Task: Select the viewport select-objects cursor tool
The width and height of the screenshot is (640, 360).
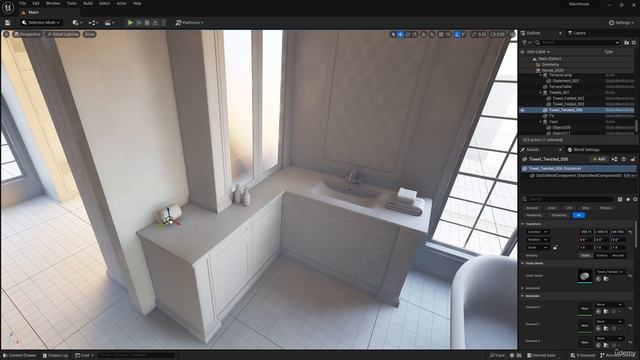Action: tap(393, 35)
